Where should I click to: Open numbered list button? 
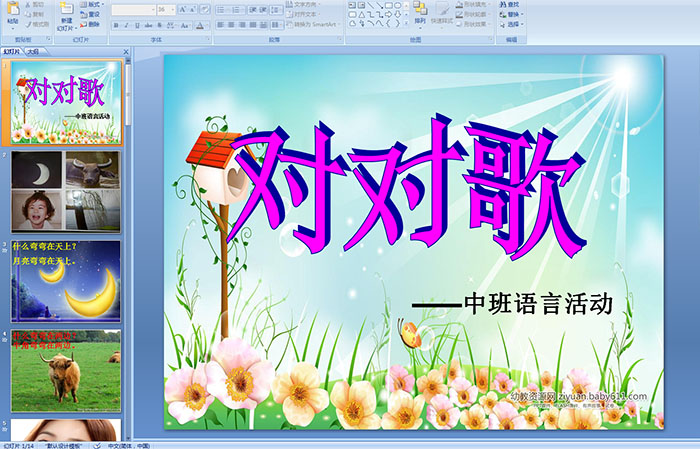(238, 9)
